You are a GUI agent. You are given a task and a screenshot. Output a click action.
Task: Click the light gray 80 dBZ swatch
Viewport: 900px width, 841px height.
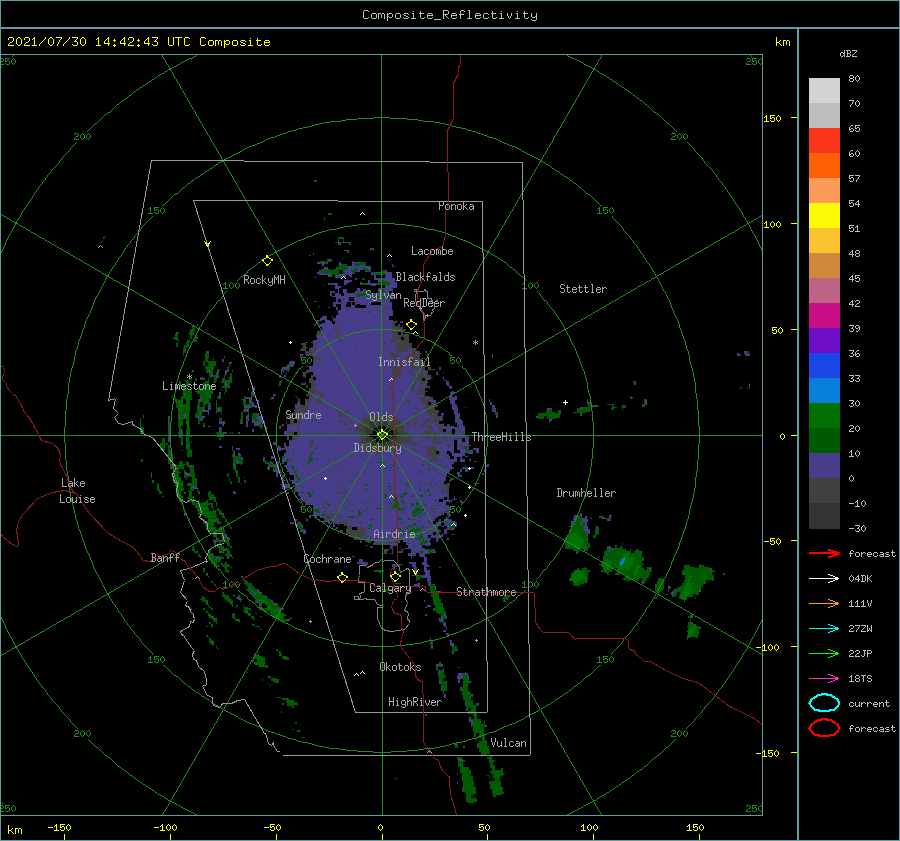[824, 91]
